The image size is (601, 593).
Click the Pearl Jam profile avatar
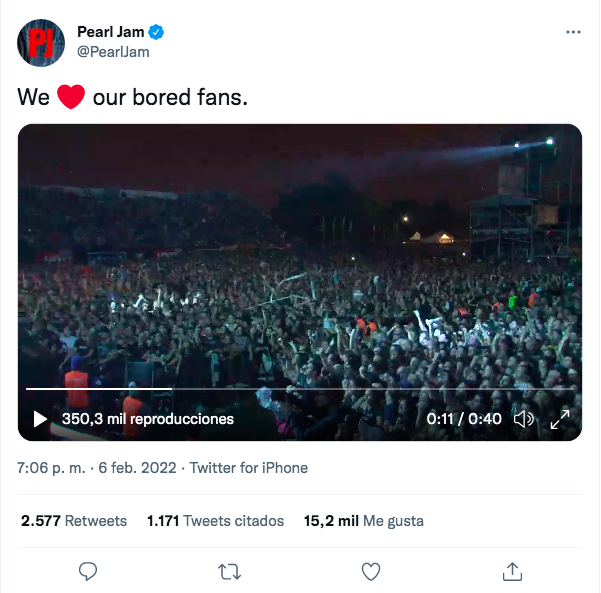pyautogui.click(x=41, y=42)
